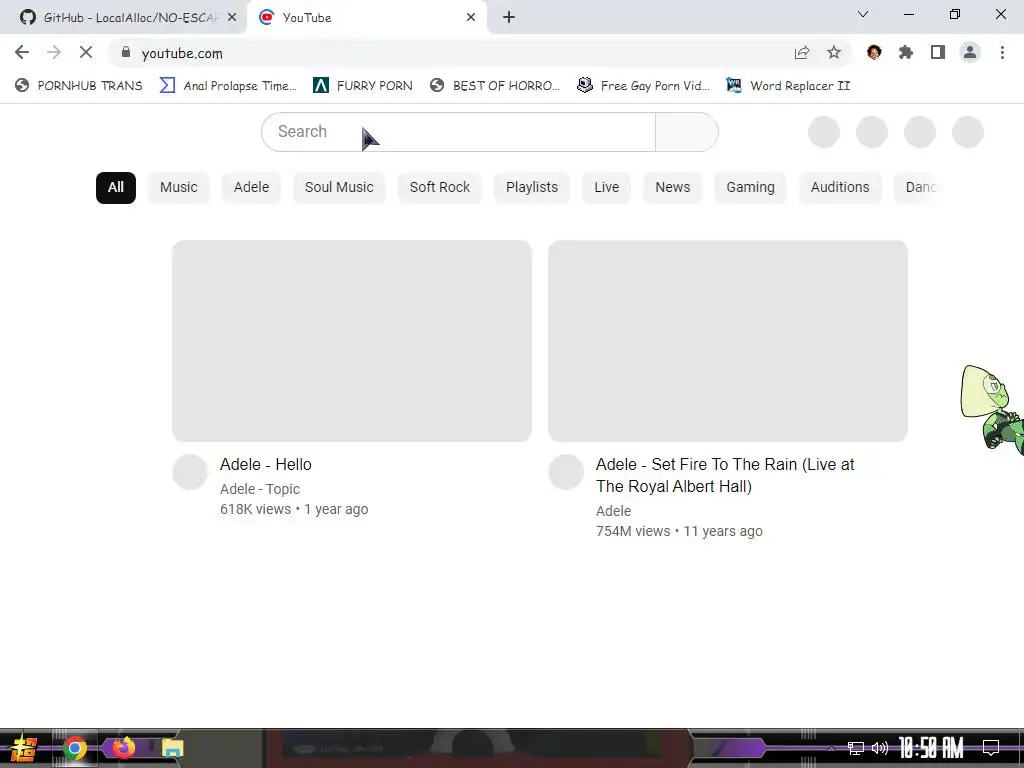Open File Explorer from the taskbar

coord(172,748)
